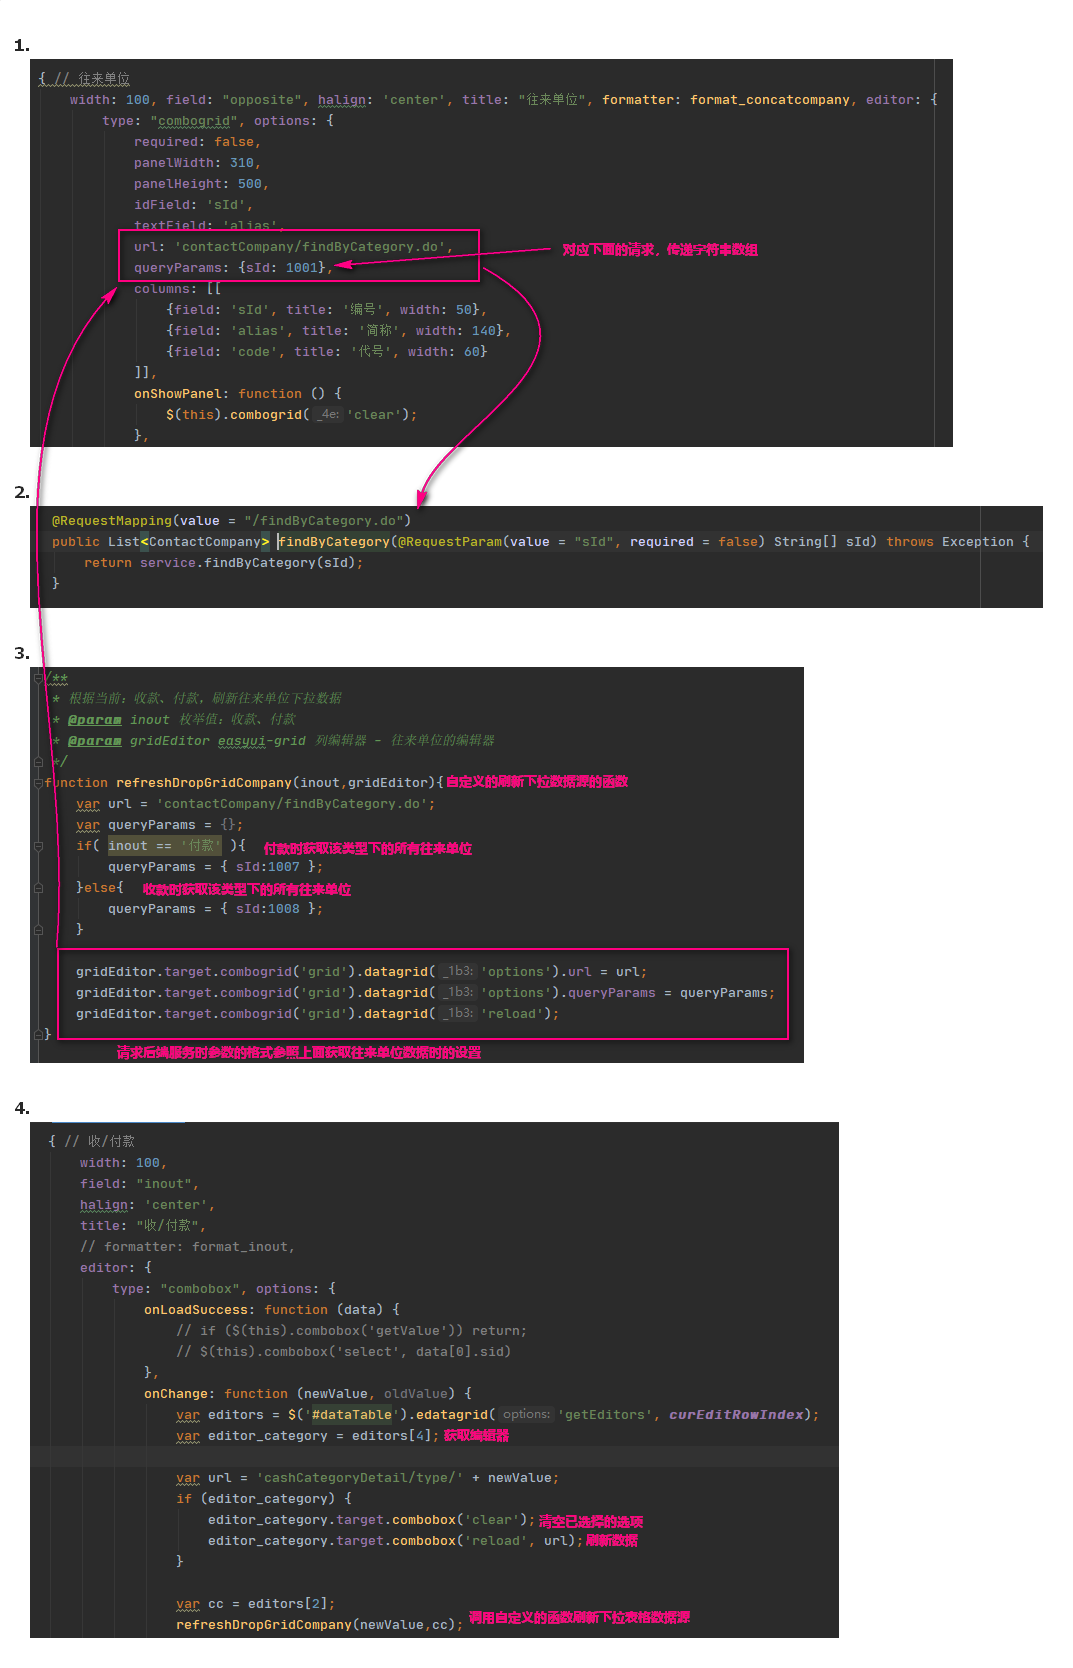This screenshot has width=1073, height=1668.
Task: Toggle fold marker at the final closing brace of refreshDropGridCompany
Action: pyautogui.click(x=38, y=1034)
